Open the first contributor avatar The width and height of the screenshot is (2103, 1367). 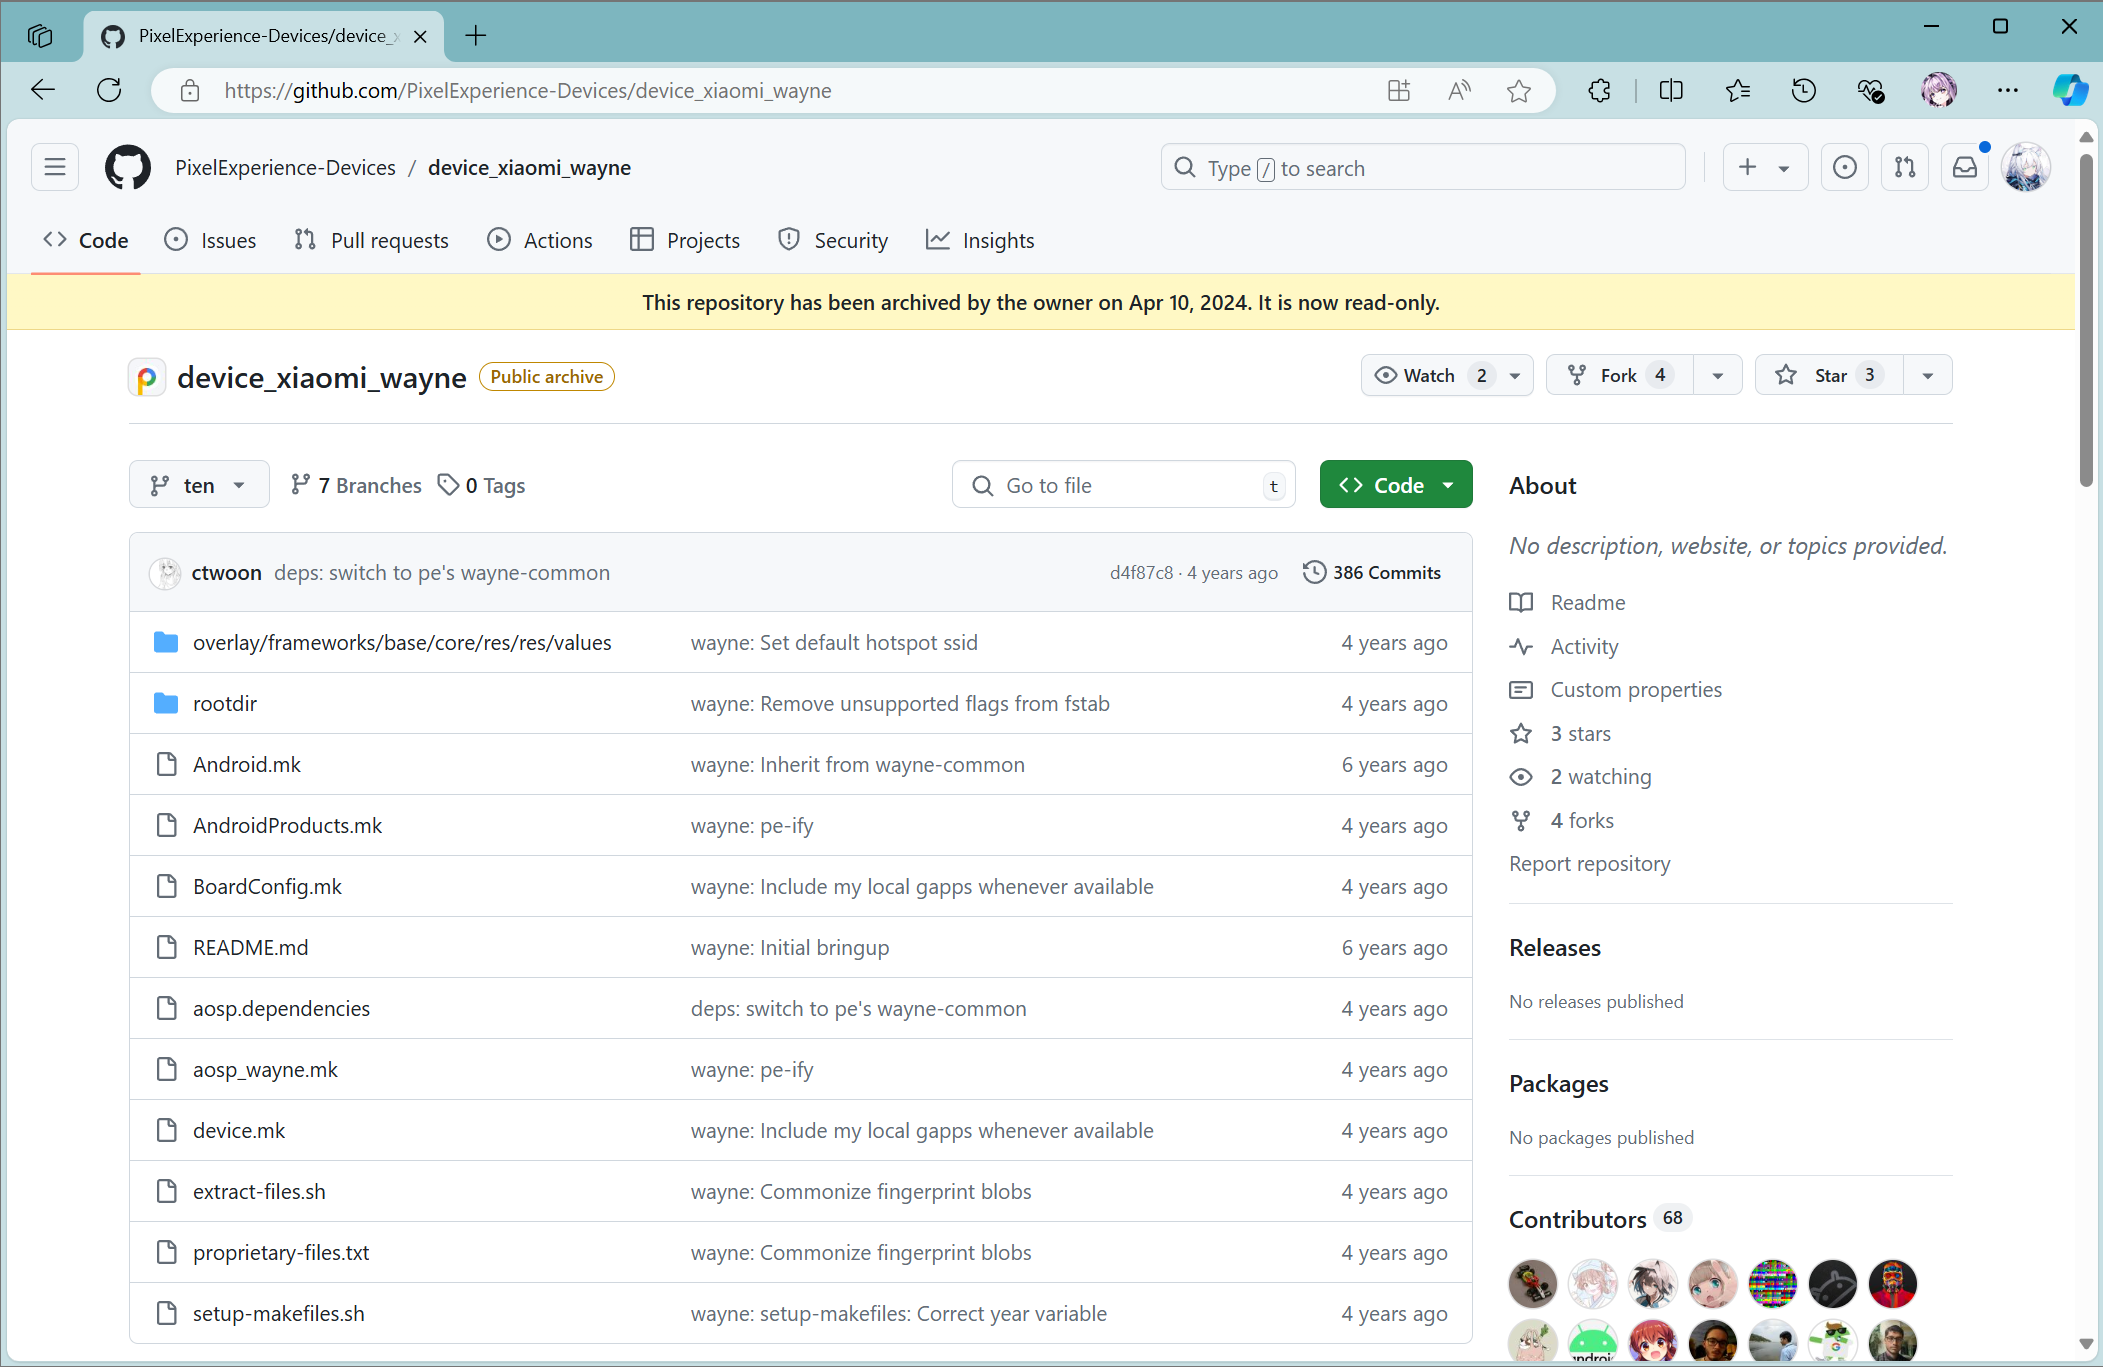[x=1533, y=1283]
